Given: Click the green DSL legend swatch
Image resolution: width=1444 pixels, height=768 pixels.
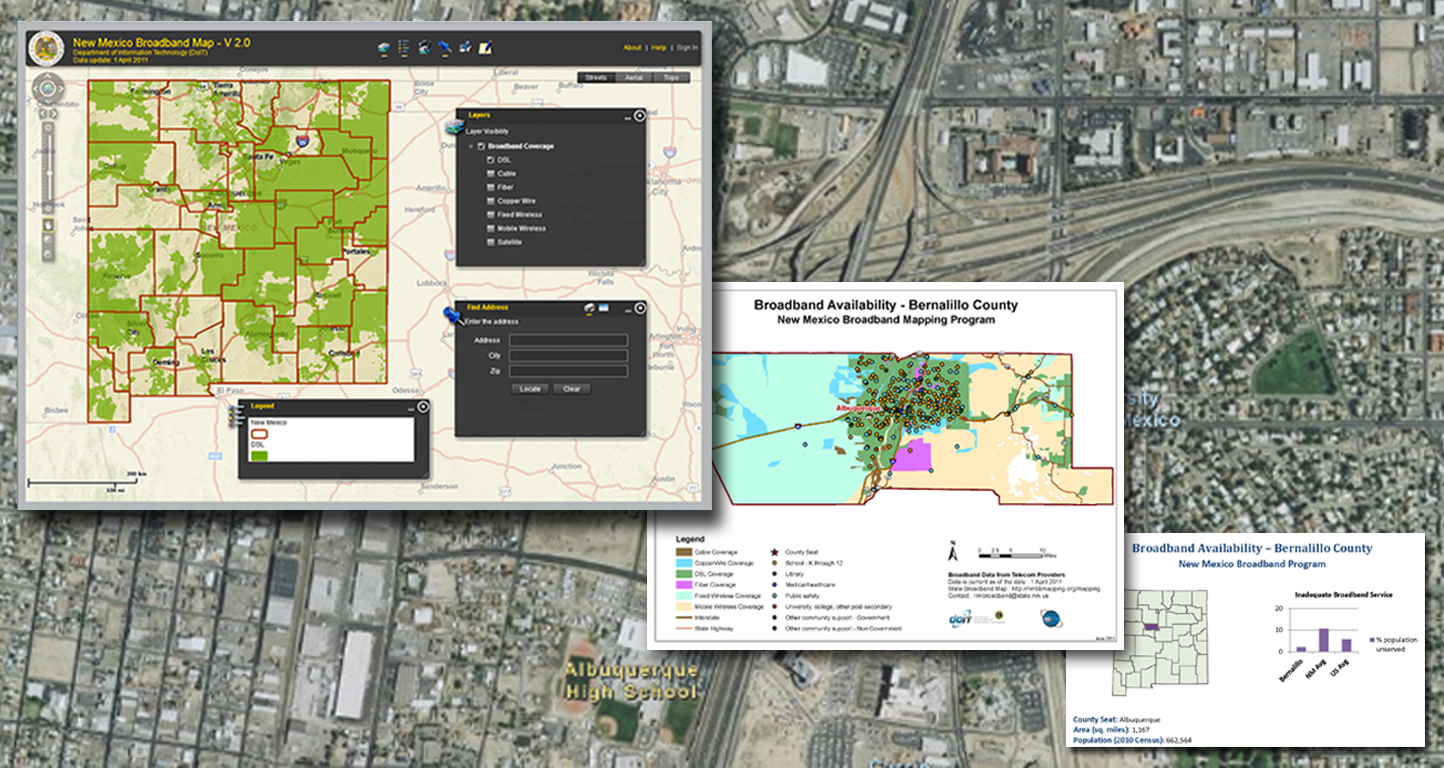Looking at the screenshot, I should 259,456.
